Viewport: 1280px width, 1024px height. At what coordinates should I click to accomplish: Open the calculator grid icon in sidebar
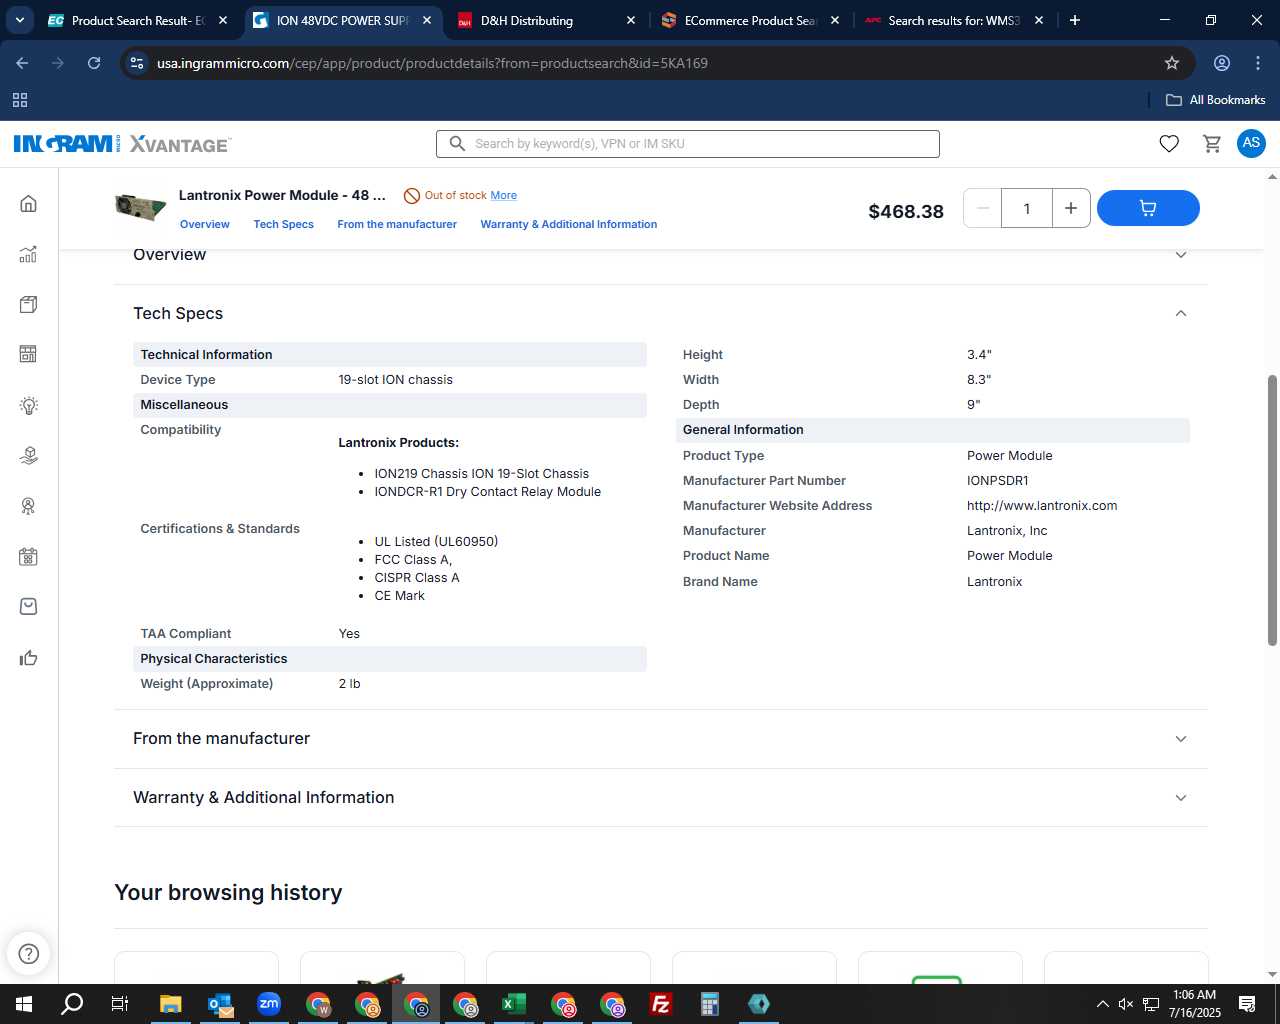(x=28, y=354)
